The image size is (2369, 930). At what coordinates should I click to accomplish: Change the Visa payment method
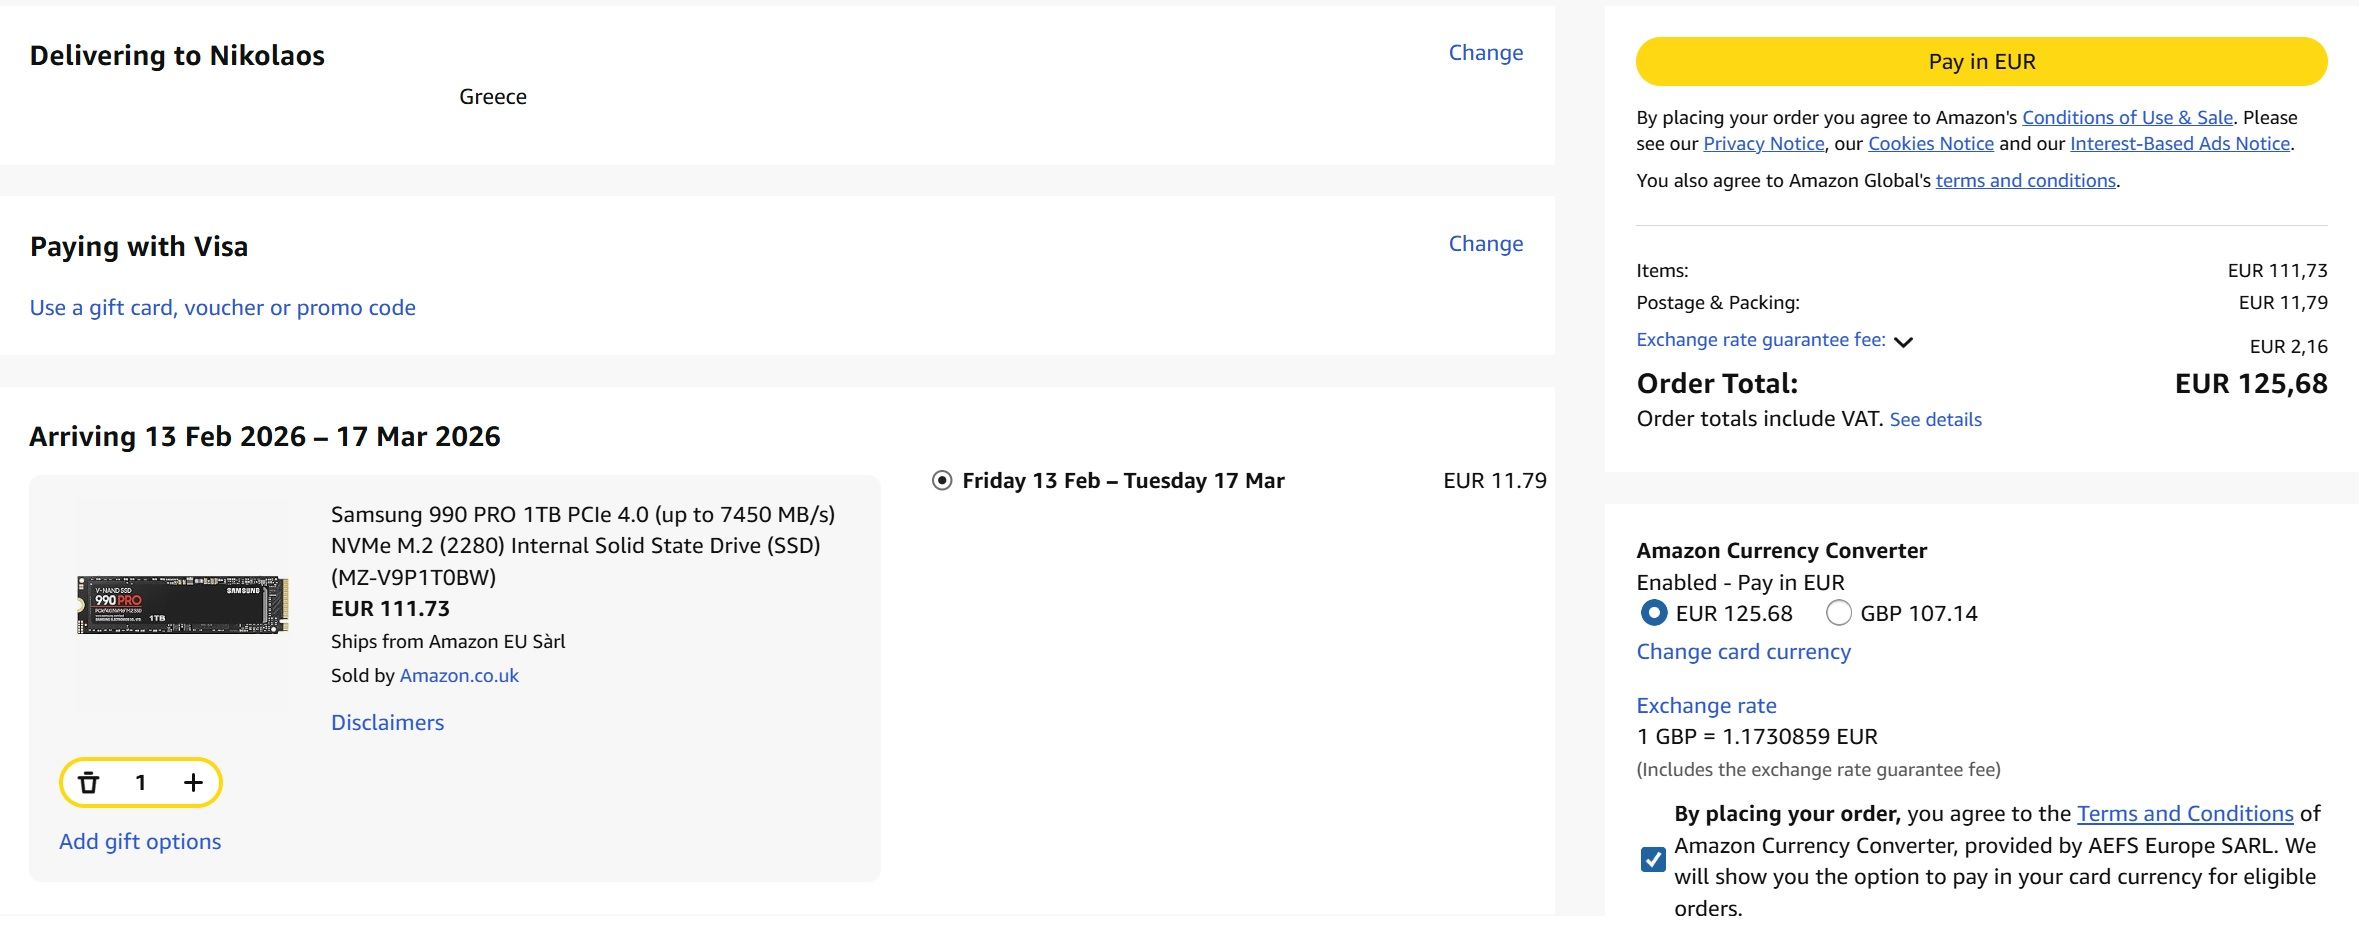(x=1486, y=244)
